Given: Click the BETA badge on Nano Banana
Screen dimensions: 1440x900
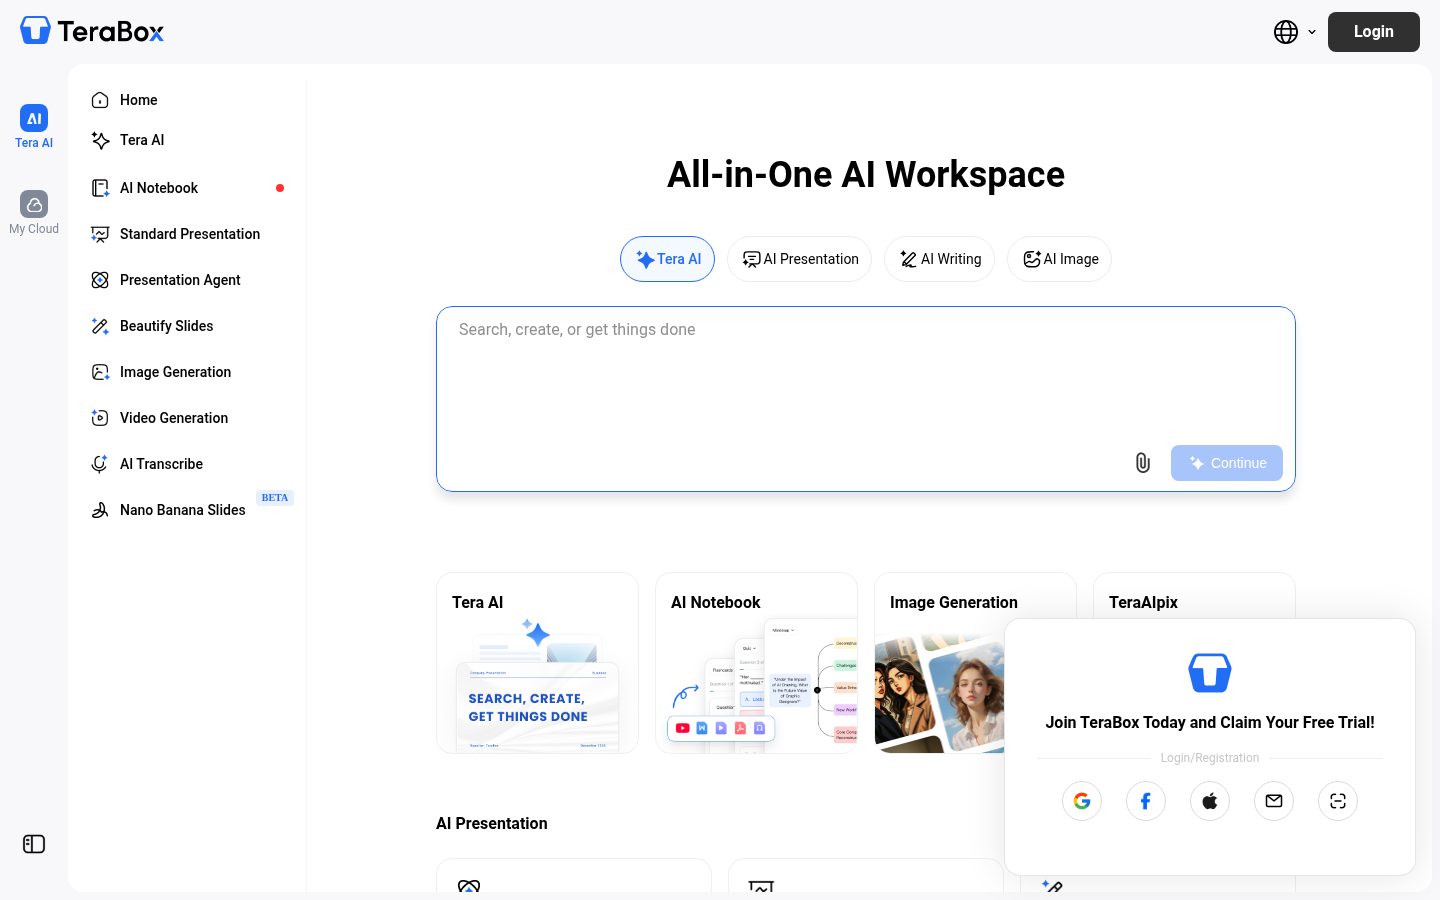Looking at the screenshot, I should click(275, 498).
